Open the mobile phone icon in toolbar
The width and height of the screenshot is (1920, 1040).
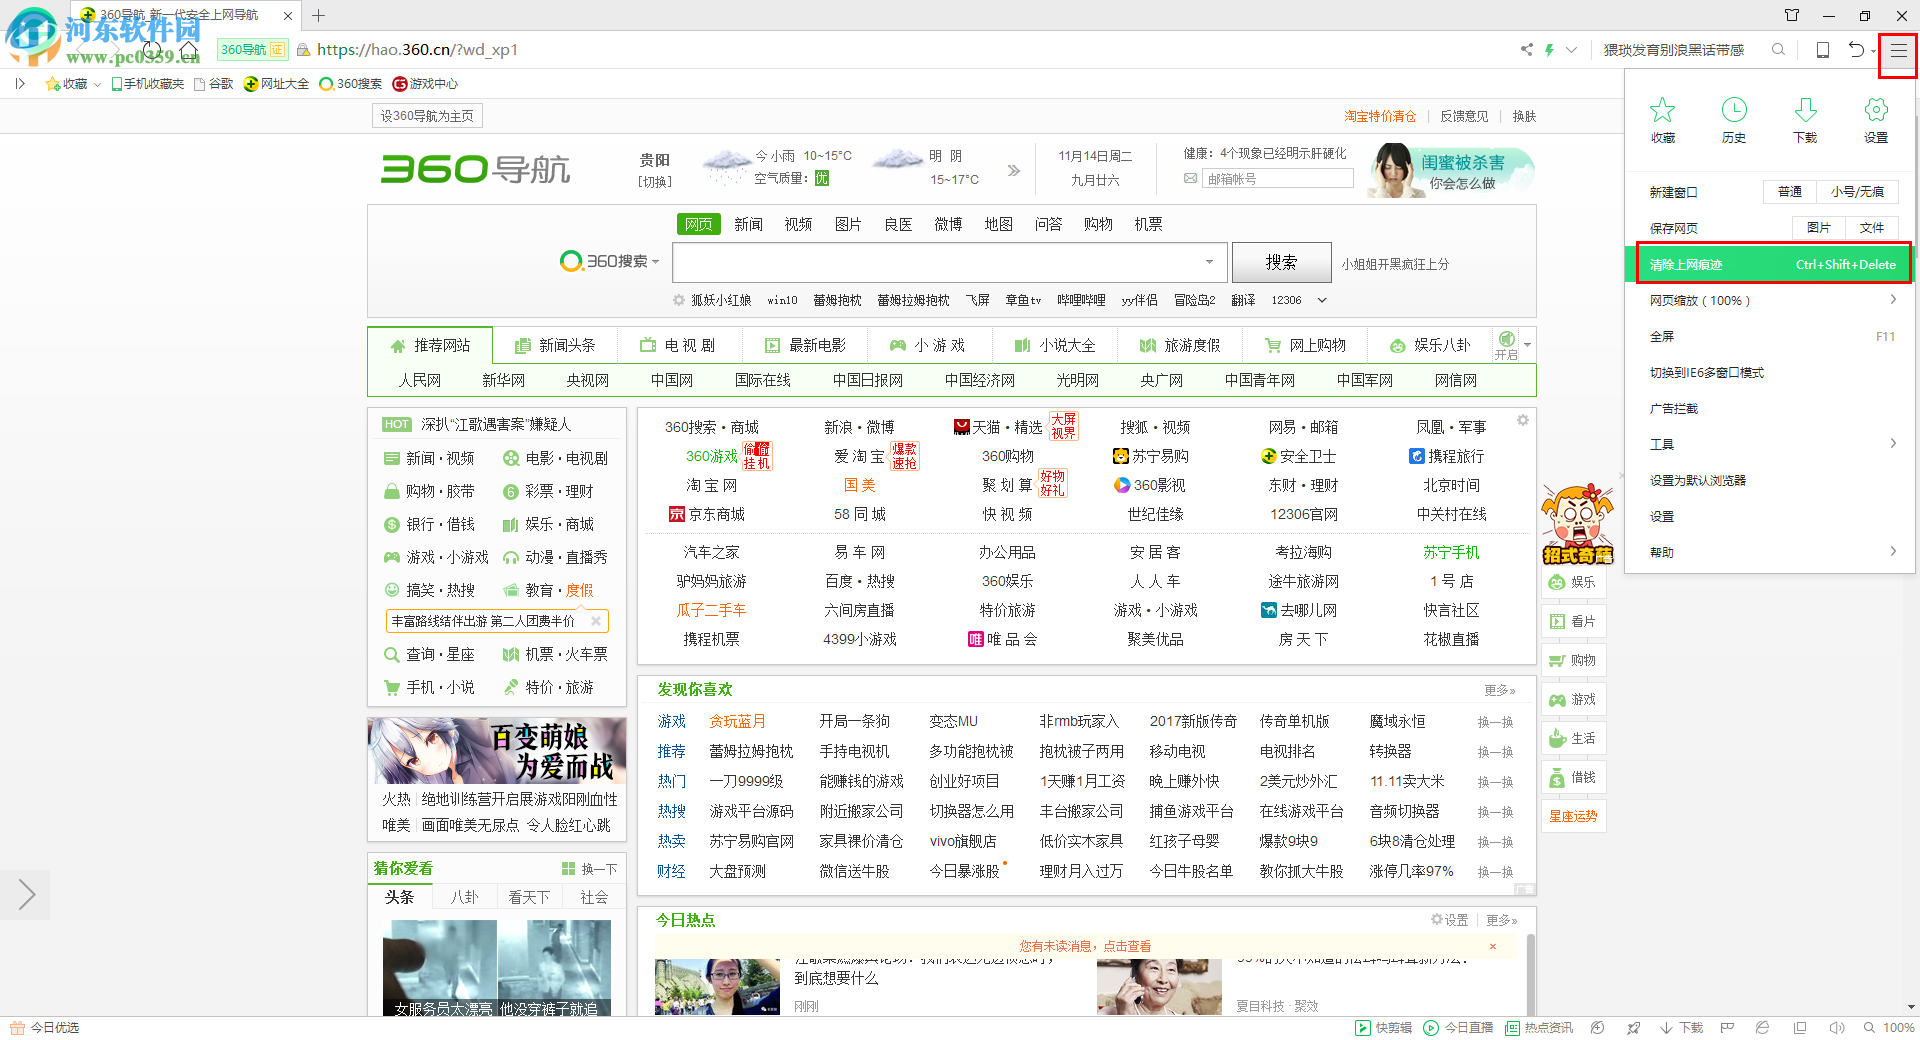pos(1823,50)
